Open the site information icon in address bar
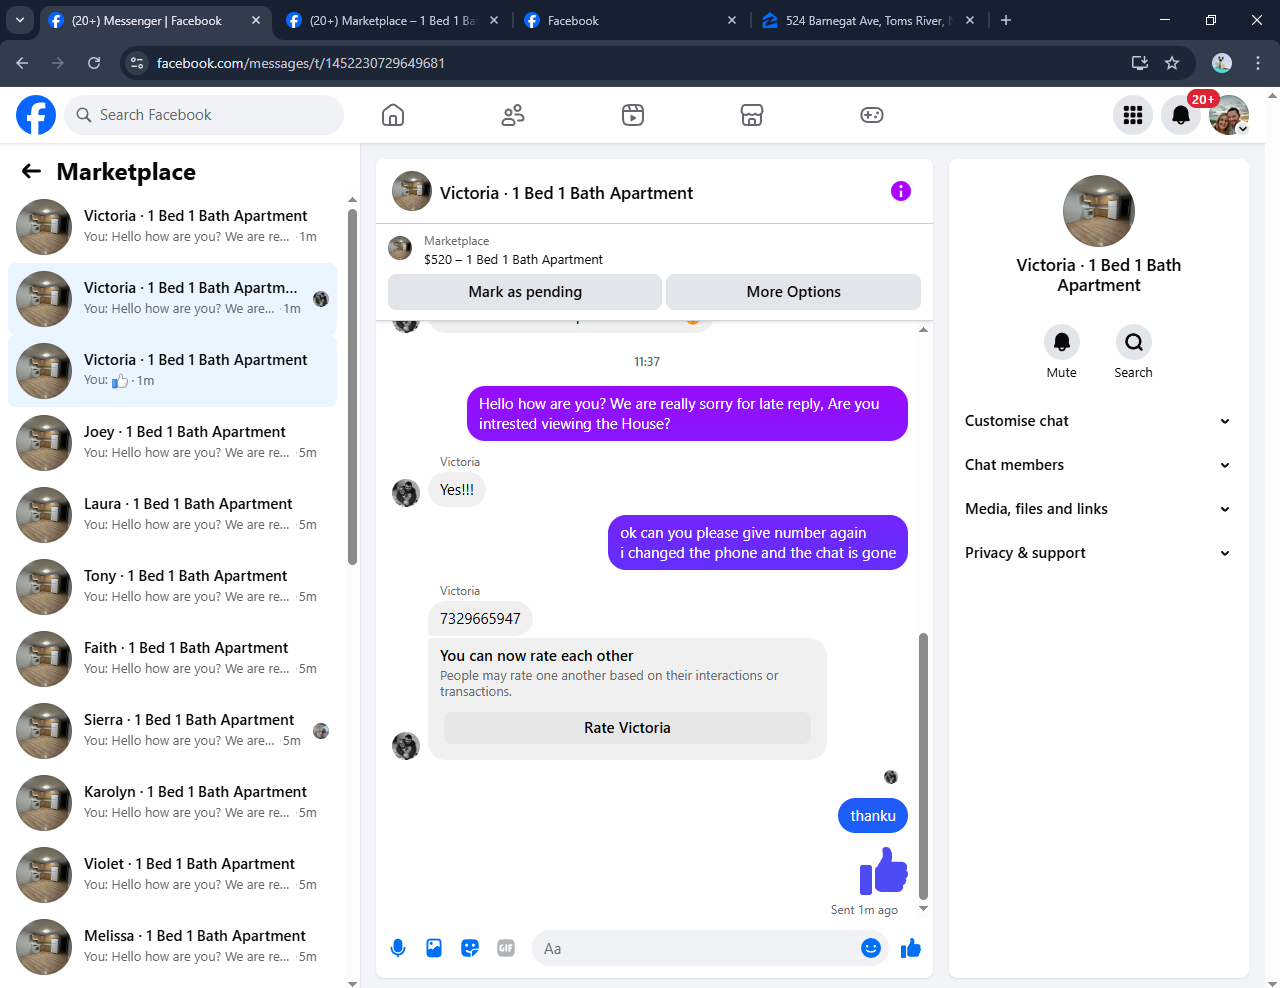This screenshot has height=988, width=1280. pos(138,63)
